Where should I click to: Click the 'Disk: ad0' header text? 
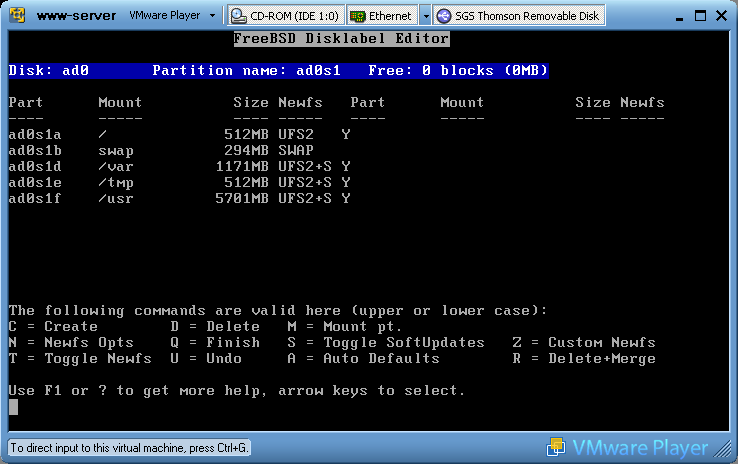click(x=48, y=71)
